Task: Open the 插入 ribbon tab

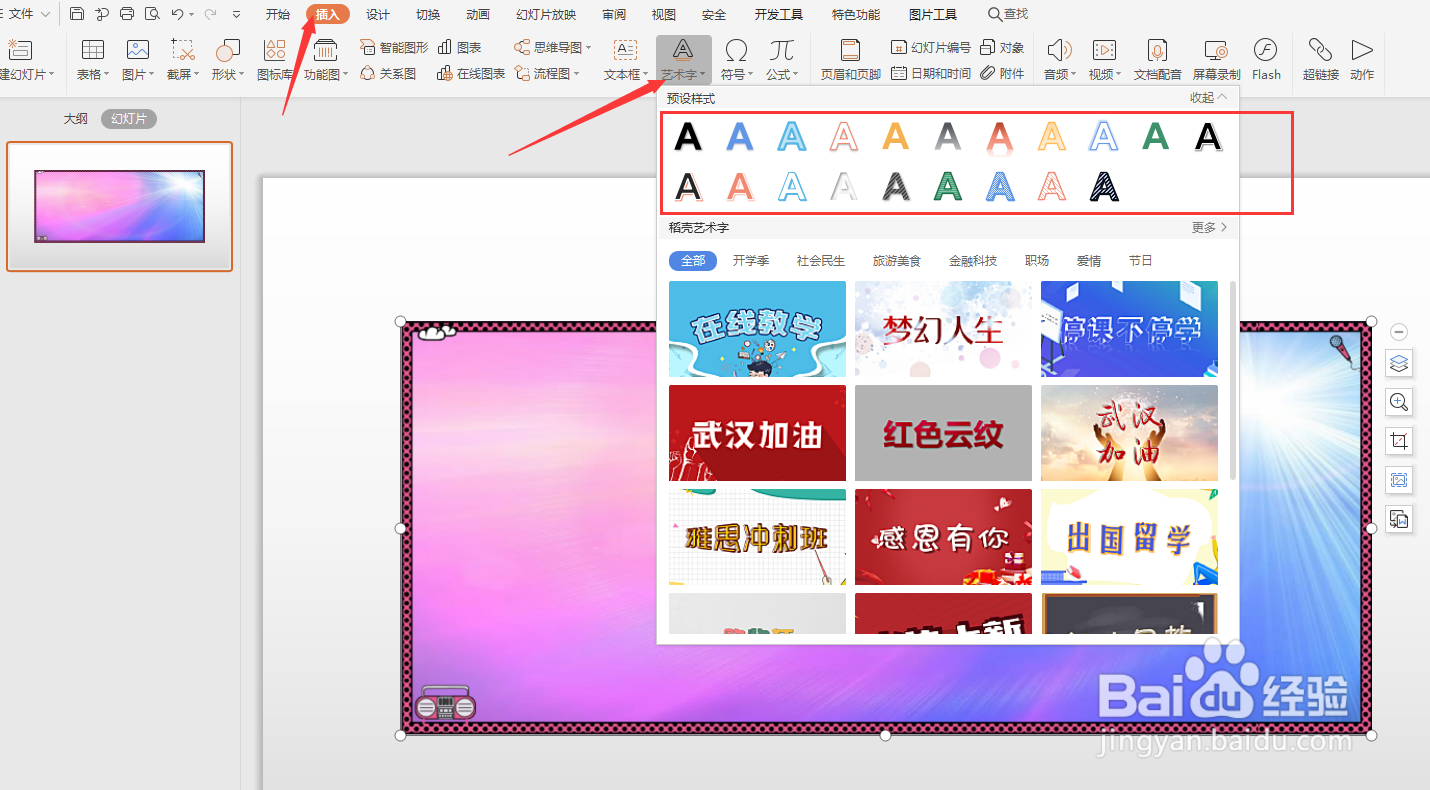Action: [328, 14]
